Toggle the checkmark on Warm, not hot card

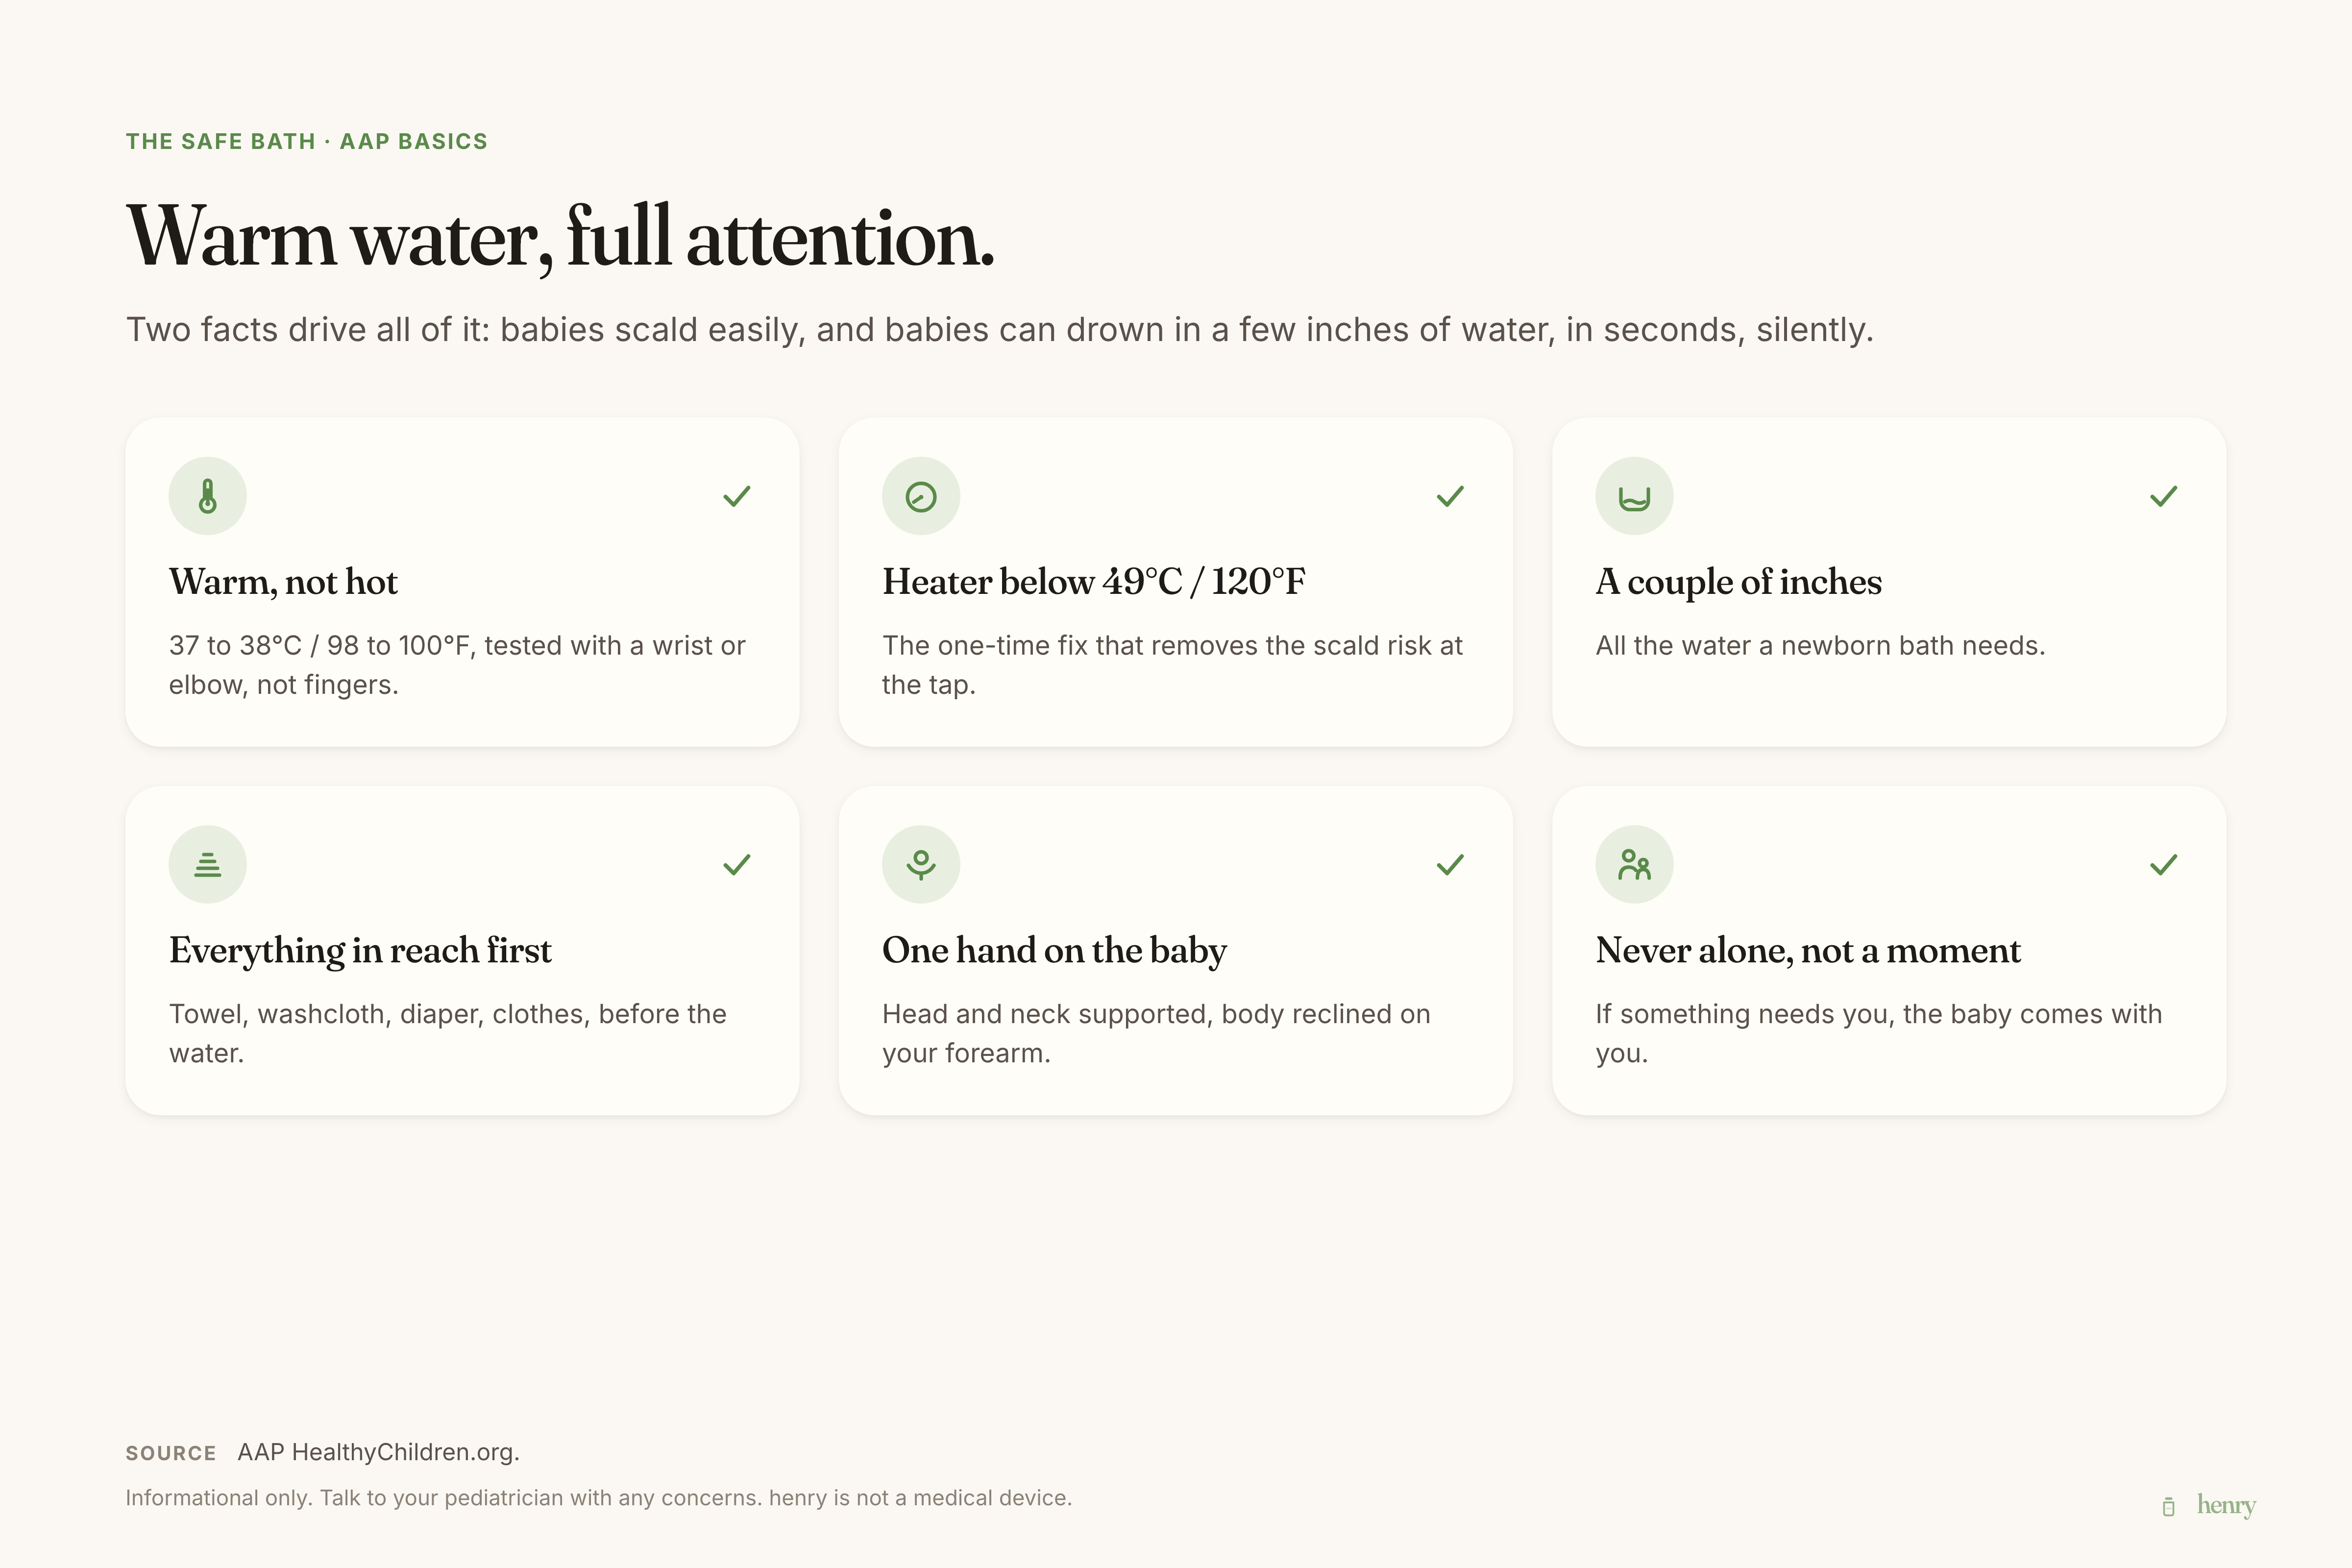click(x=737, y=496)
